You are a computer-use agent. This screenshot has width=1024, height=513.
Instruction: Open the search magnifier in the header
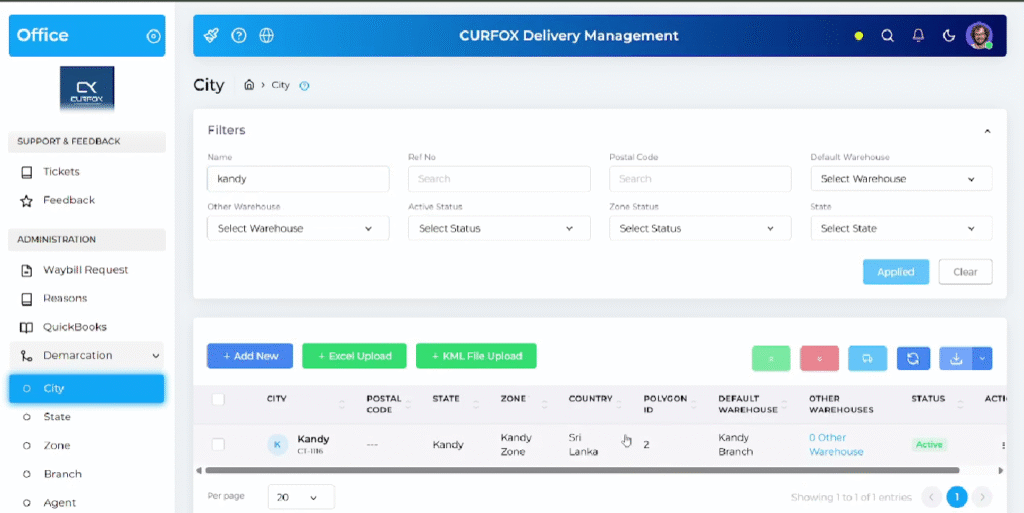click(x=887, y=36)
